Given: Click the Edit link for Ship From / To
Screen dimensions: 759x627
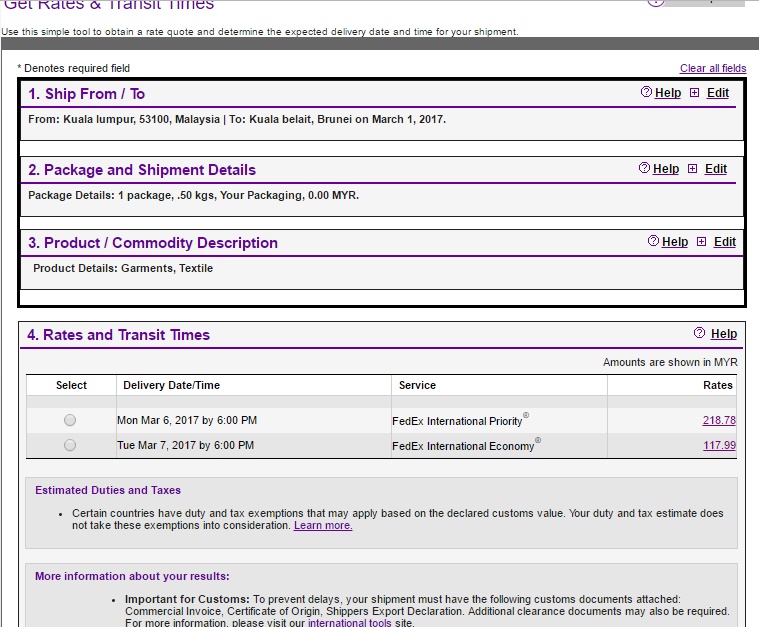Looking at the screenshot, I should point(718,93).
